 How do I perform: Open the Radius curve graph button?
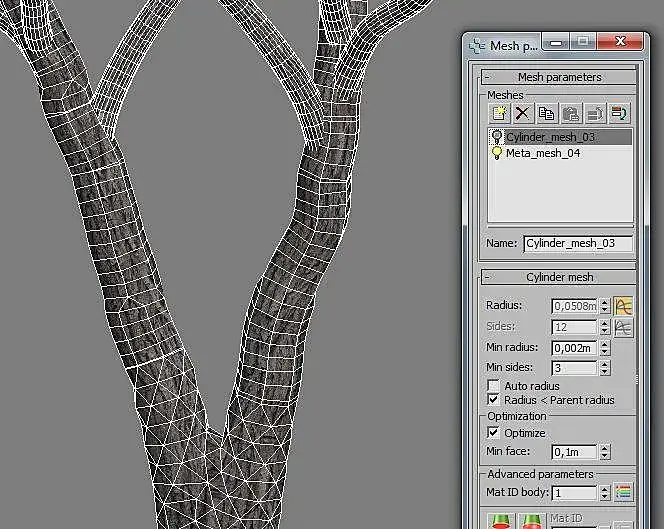[x=623, y=306]
